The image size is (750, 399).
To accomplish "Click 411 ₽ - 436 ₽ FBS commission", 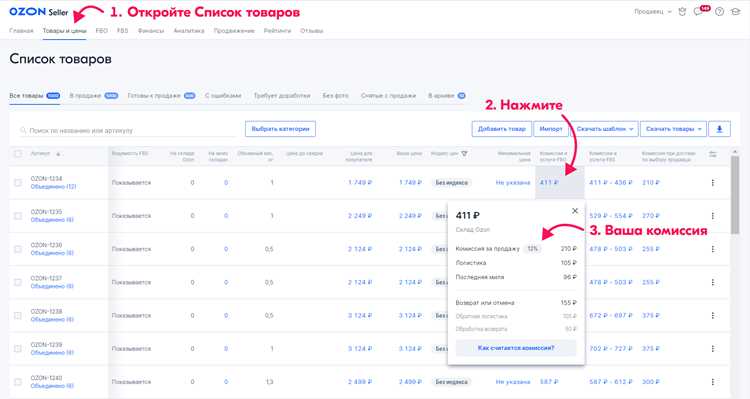I will (x=611, y=182).
